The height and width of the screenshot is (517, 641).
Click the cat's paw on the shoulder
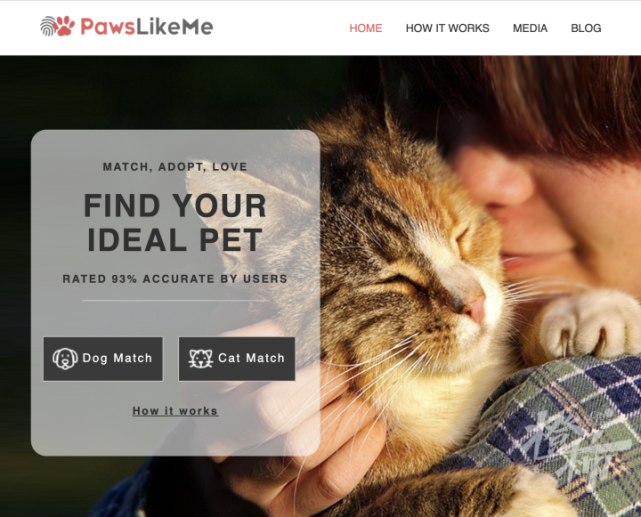pyautogui.click(x=589, y=323)
